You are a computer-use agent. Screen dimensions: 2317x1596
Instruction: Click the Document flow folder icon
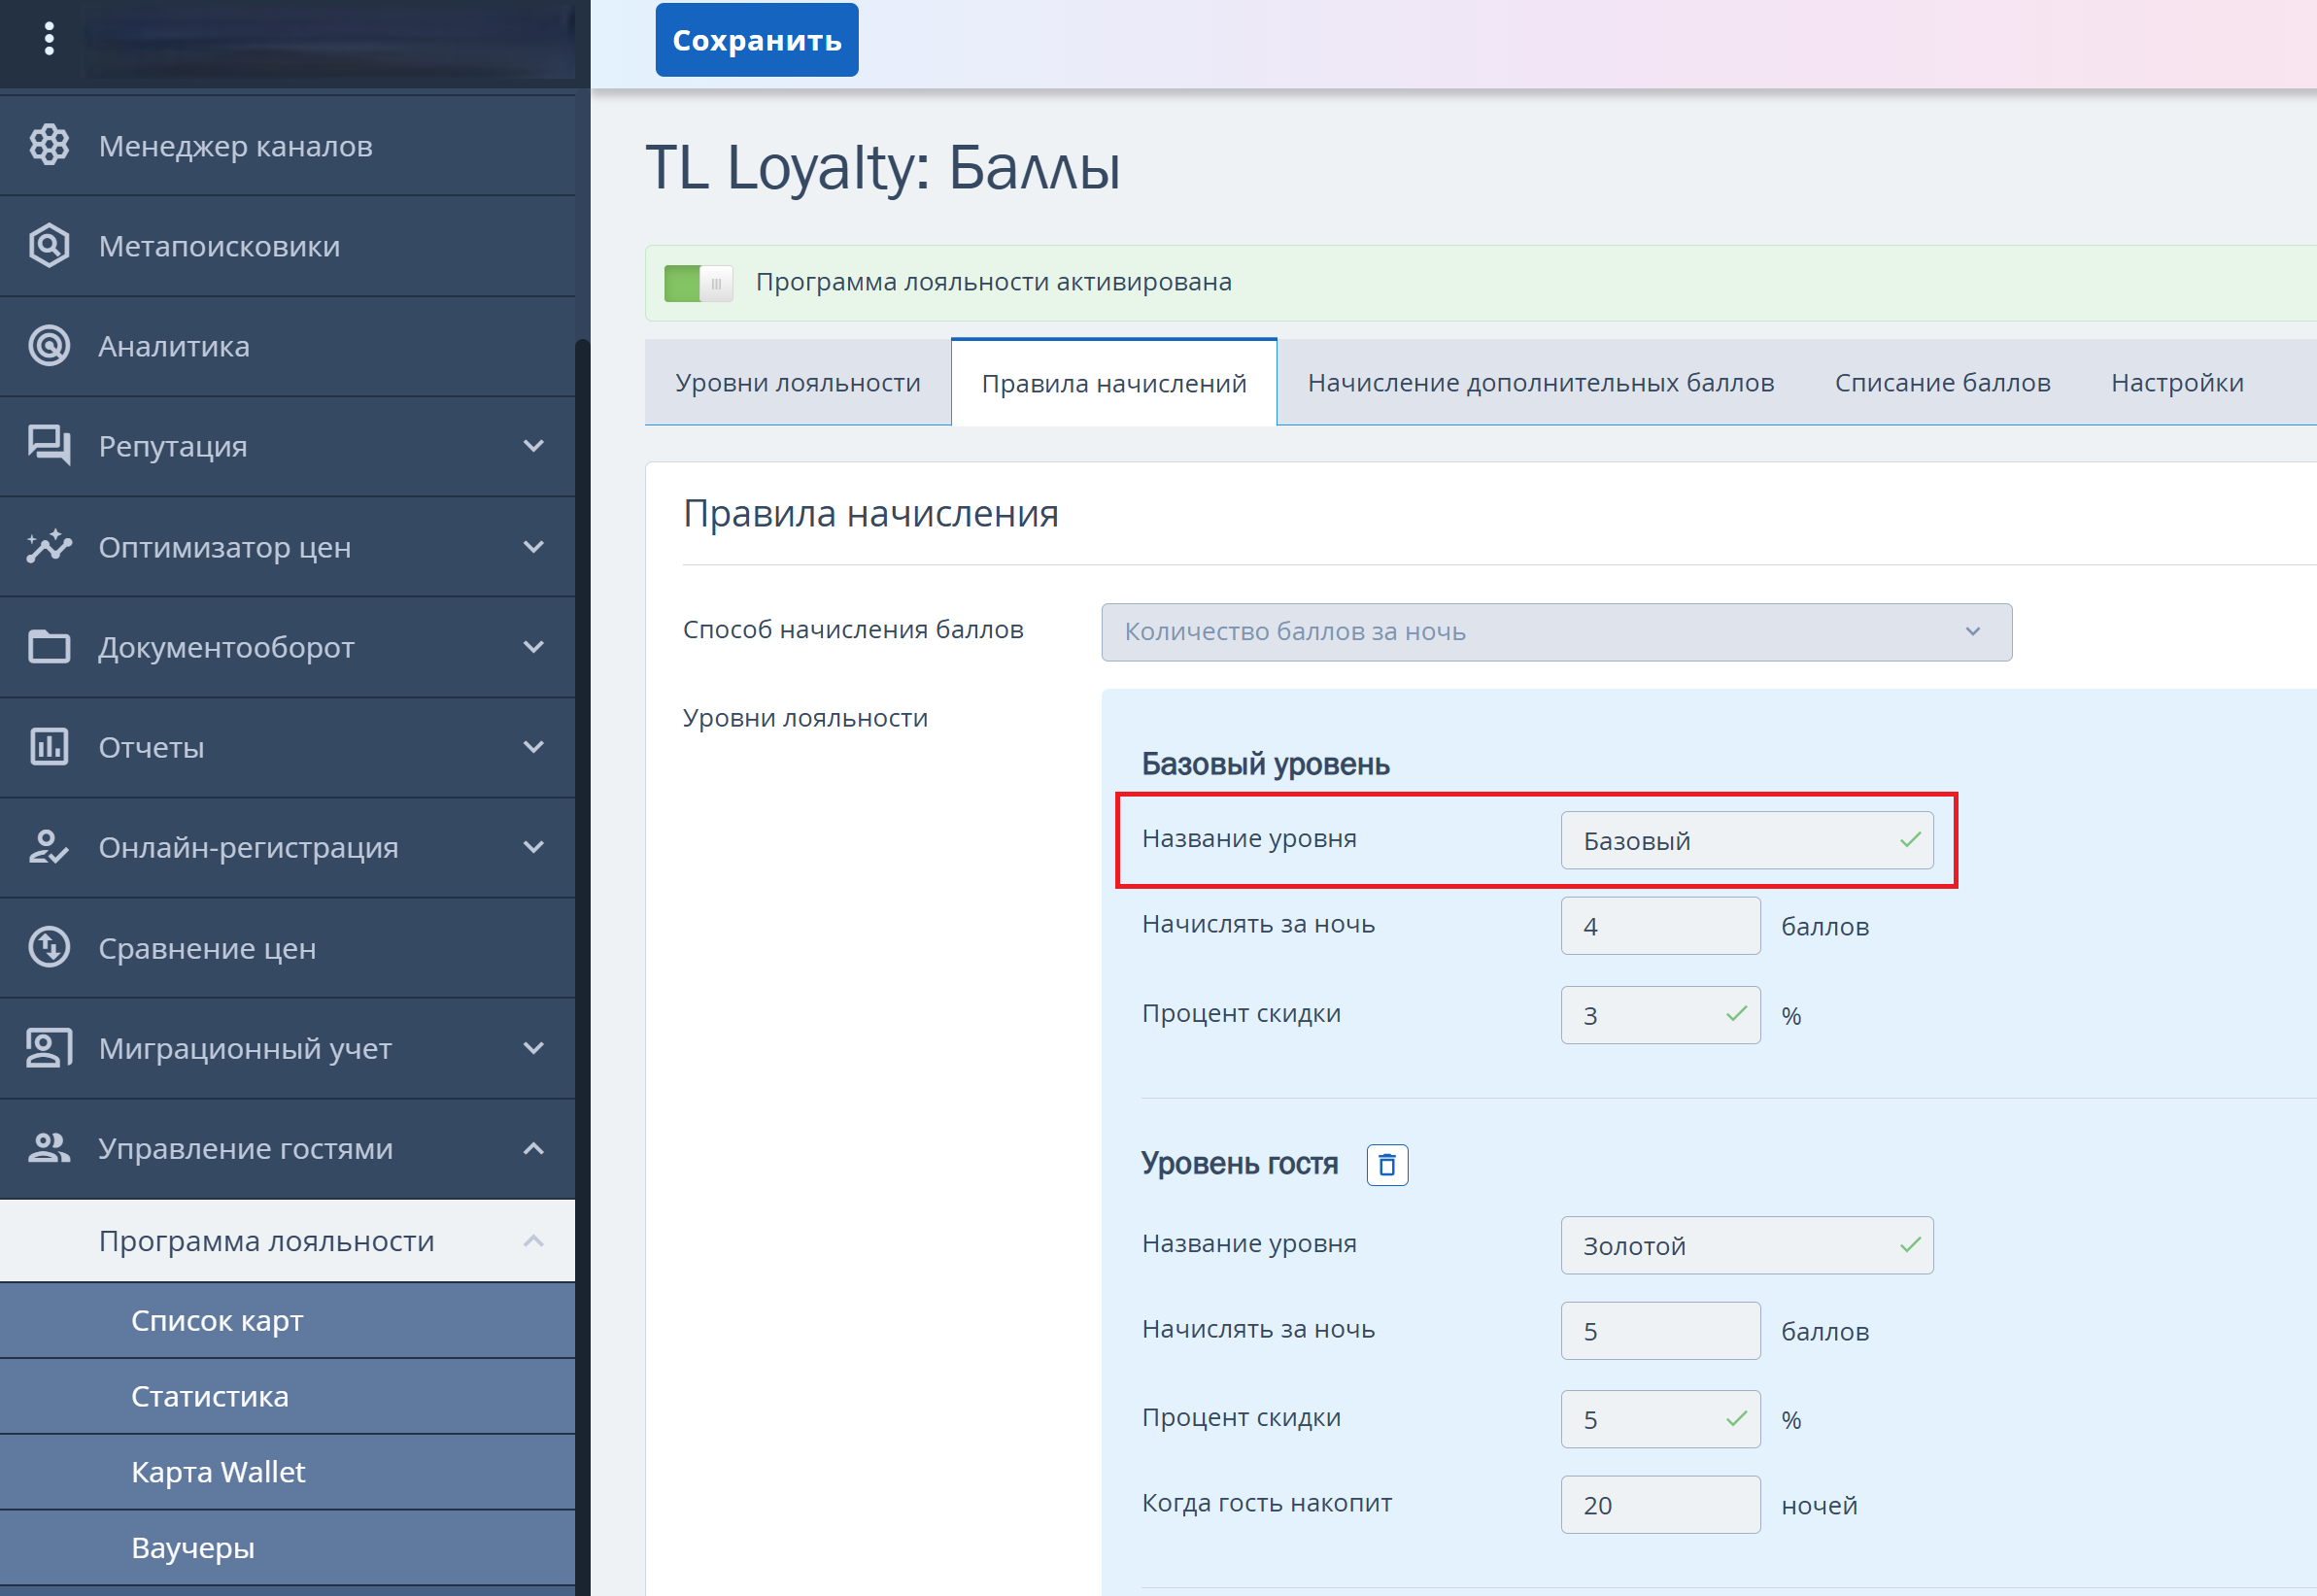[48, 647]
